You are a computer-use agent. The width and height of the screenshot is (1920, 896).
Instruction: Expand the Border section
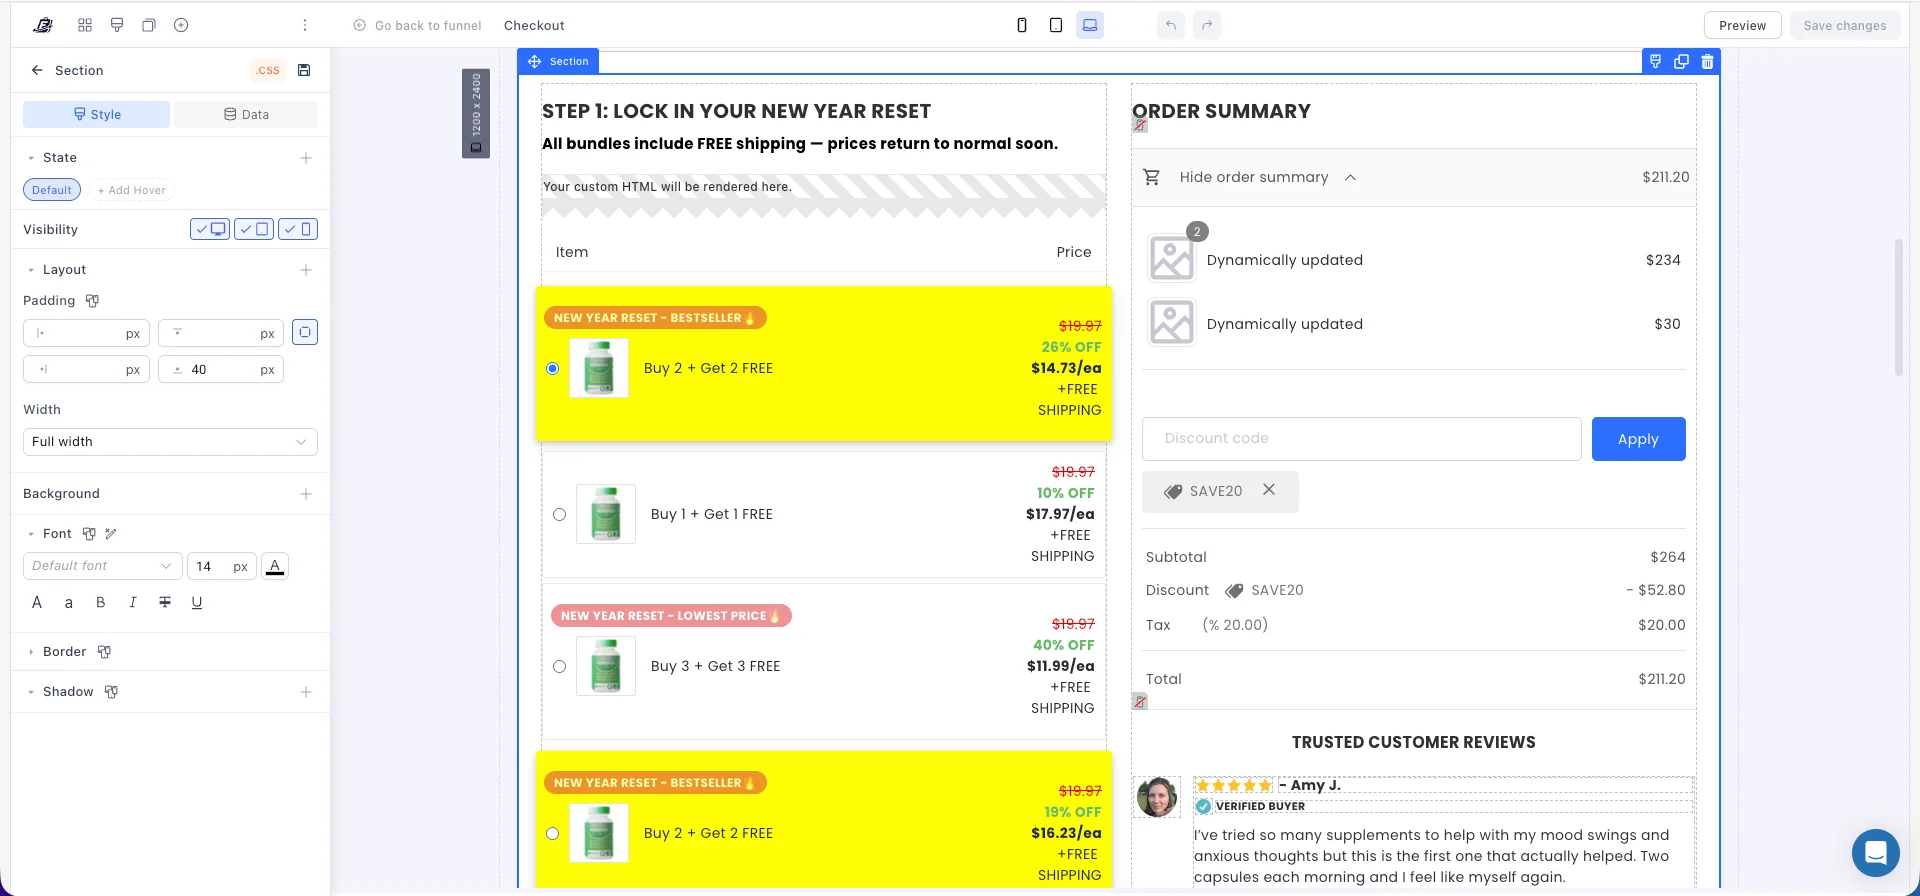(x=31, y=652)
